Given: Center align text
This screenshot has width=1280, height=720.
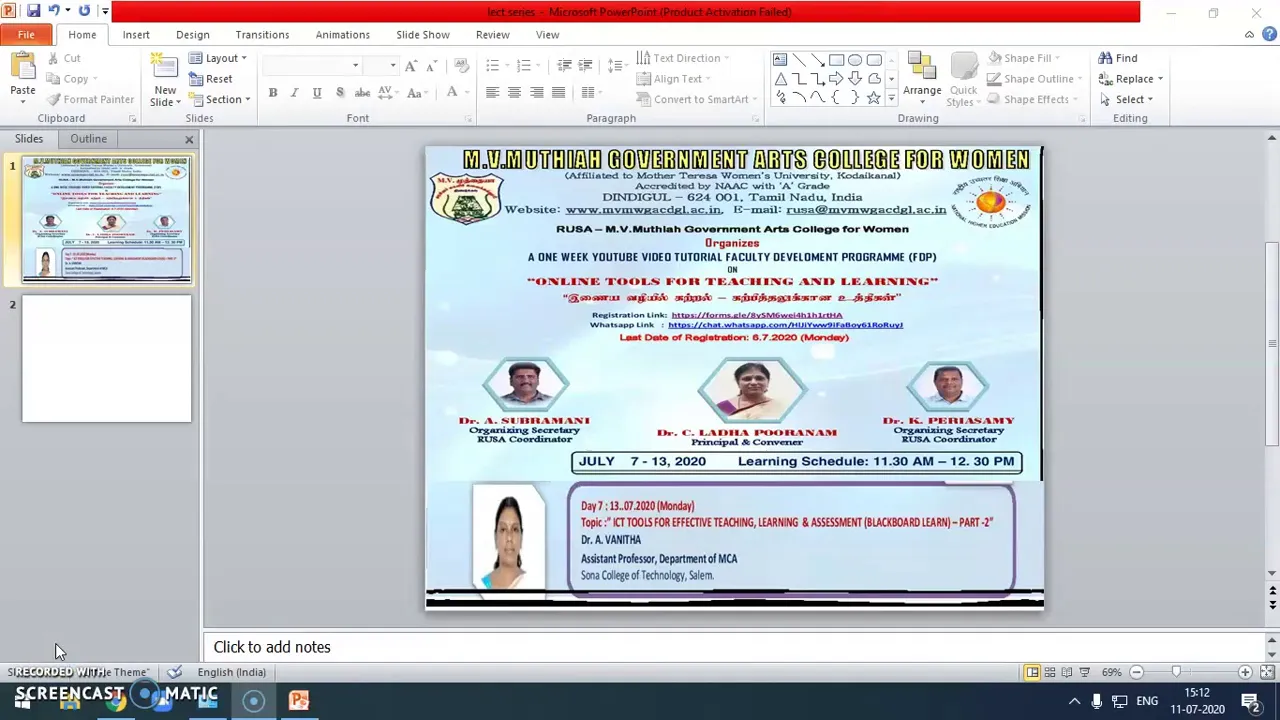Looking at the screenshot, I should (514, 93).
